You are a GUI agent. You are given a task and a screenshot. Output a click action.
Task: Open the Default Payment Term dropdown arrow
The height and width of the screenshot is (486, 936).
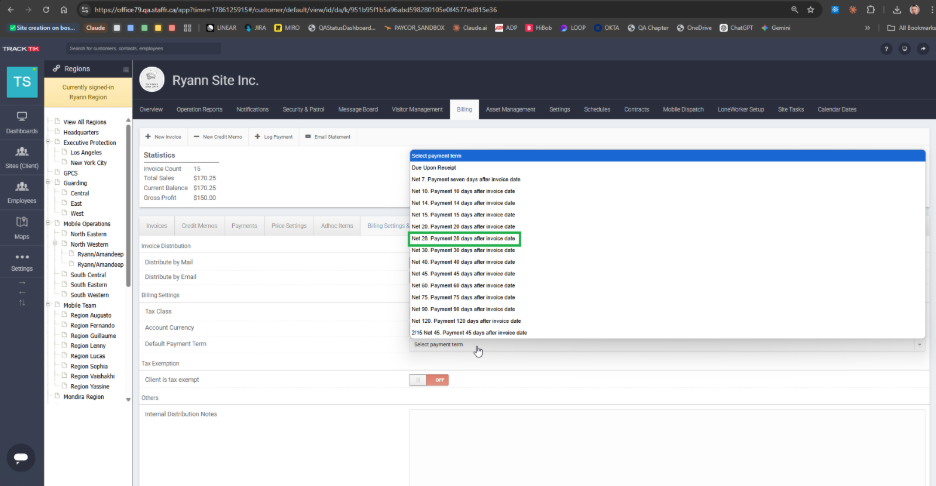tap(919, 344)
